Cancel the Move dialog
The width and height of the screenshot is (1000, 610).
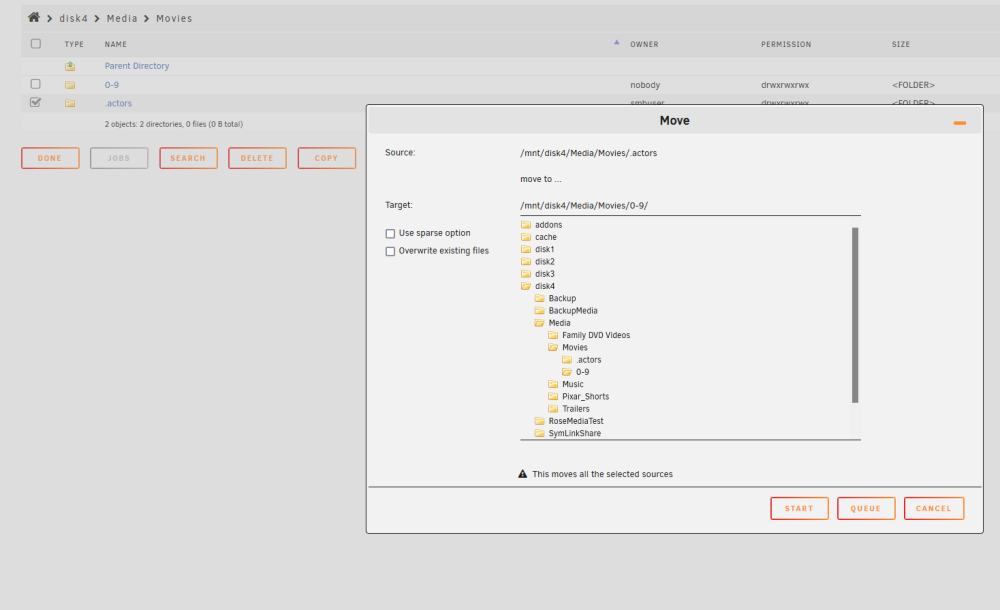pyautogui.click(x=934, y=509)
